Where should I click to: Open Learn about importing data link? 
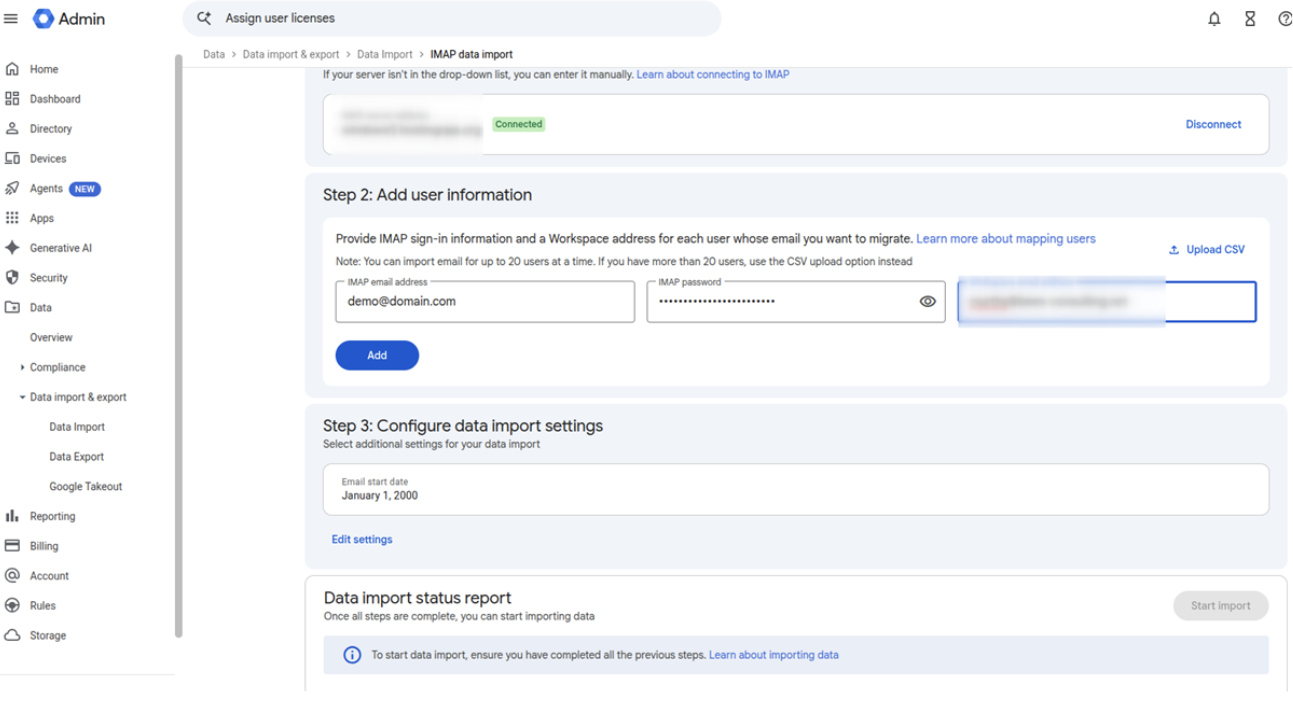click(x=774, y=655)
